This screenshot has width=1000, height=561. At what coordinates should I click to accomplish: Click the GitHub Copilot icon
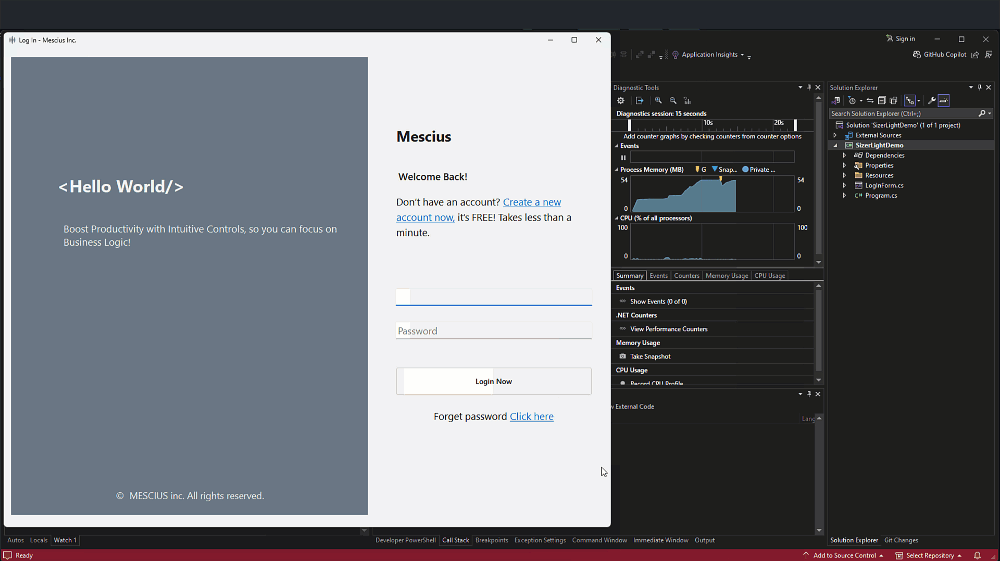click(x=916, y=55)
